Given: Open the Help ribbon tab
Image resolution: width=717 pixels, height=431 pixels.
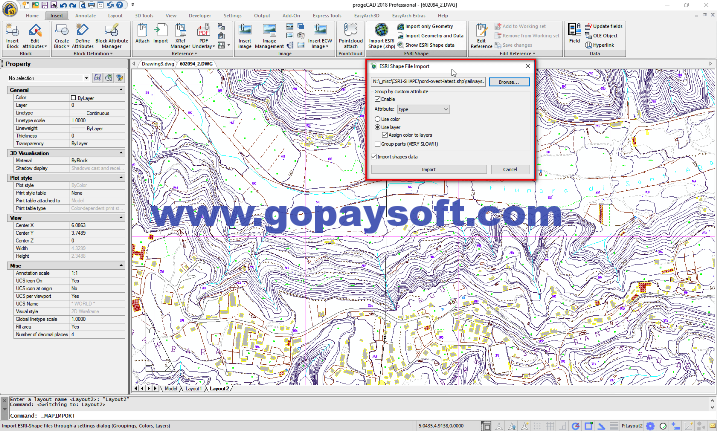Looking at the screenshot, I should click(443, 16).
